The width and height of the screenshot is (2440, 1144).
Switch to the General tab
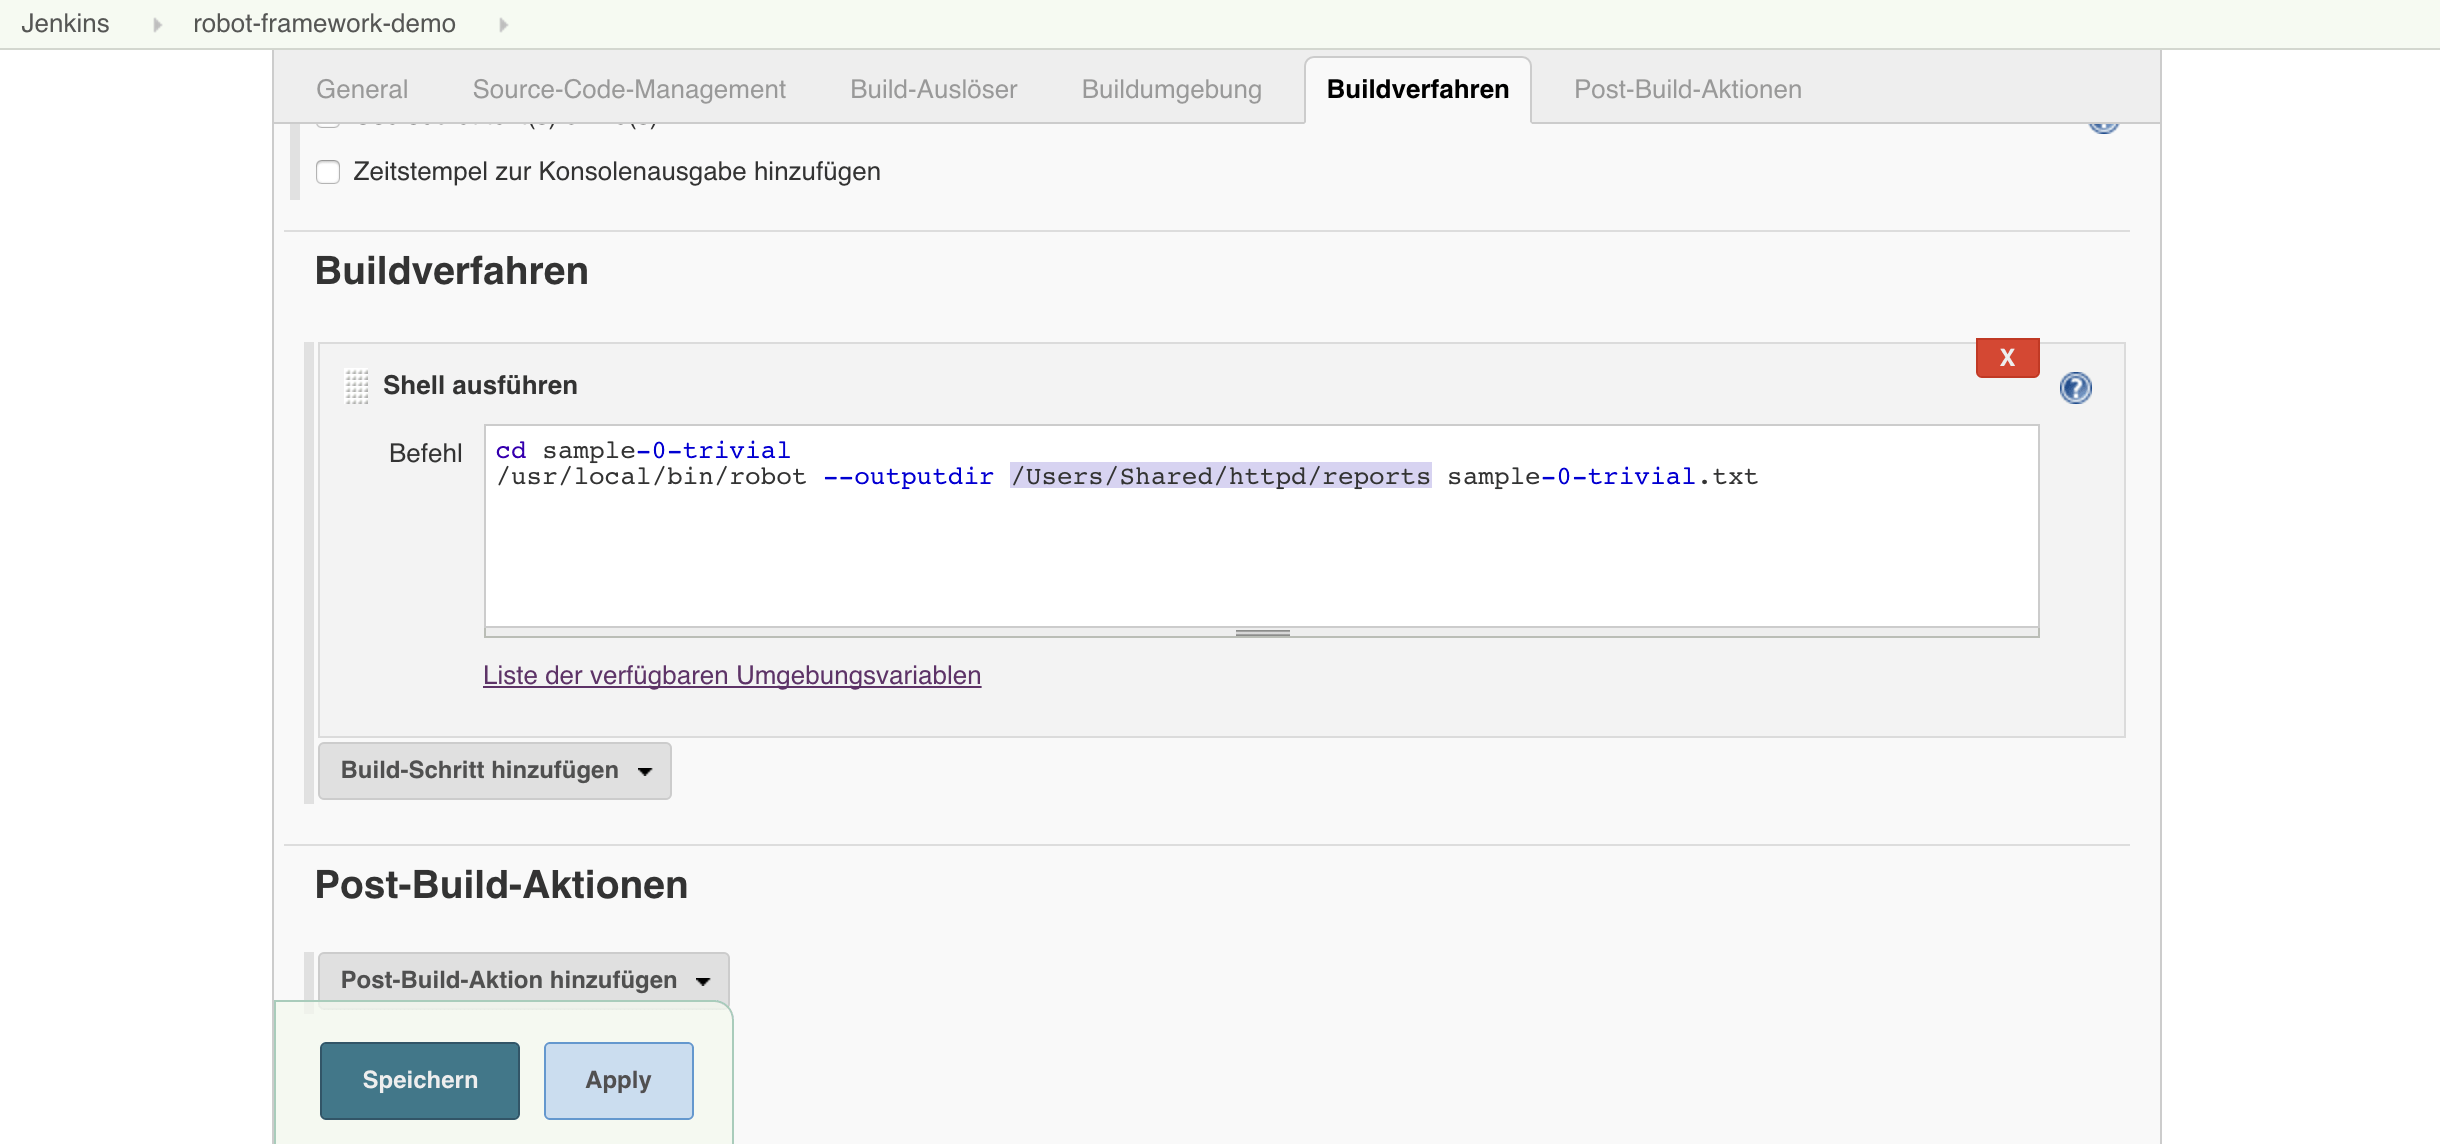(362, 90)
